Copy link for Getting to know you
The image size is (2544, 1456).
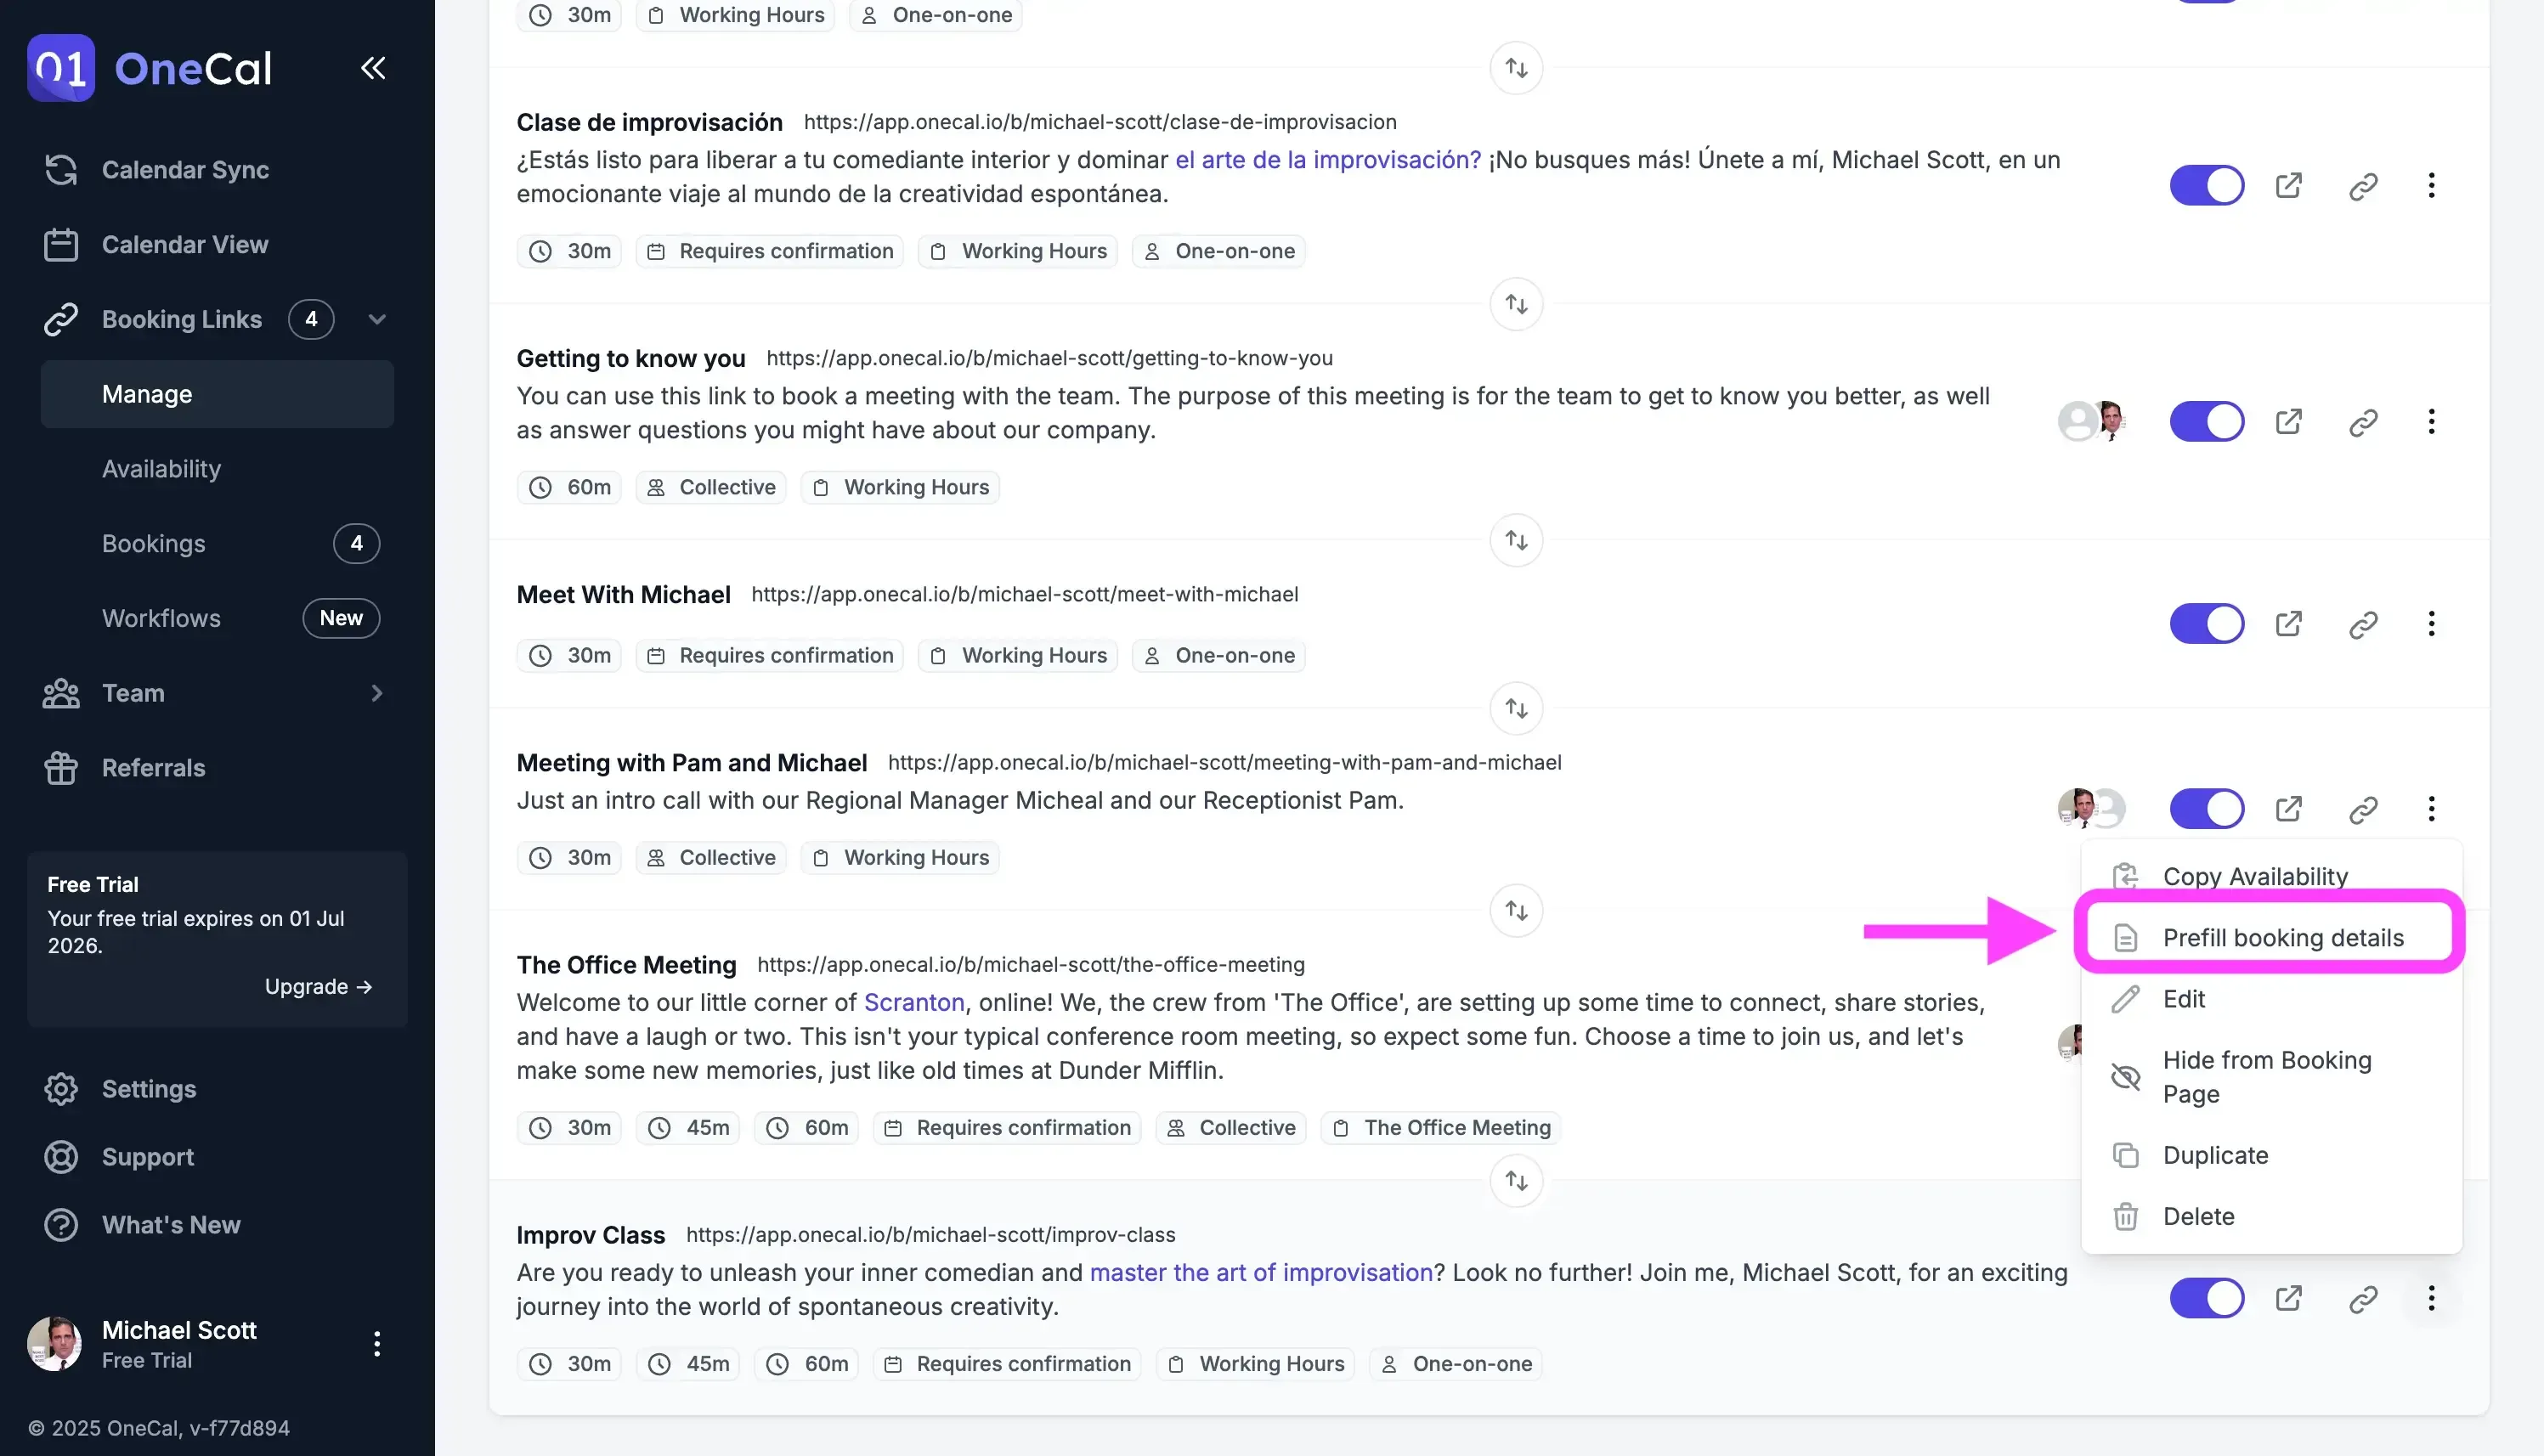[2363, 422]
